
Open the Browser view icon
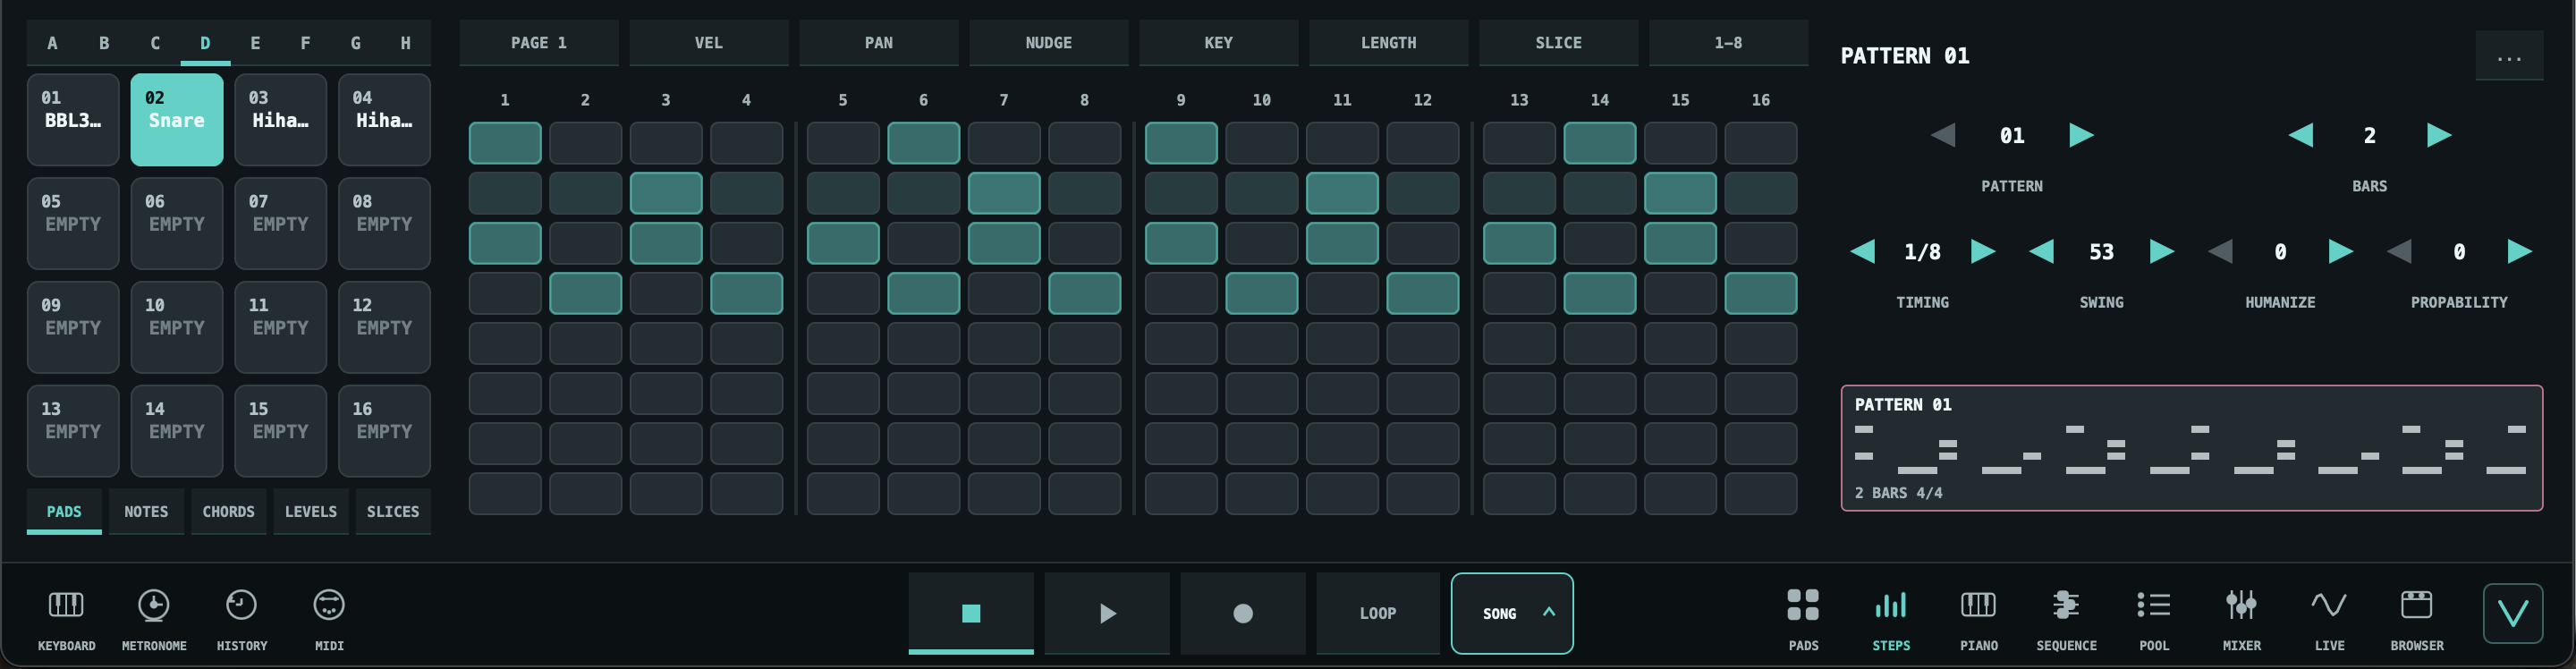coord(2417,605)
